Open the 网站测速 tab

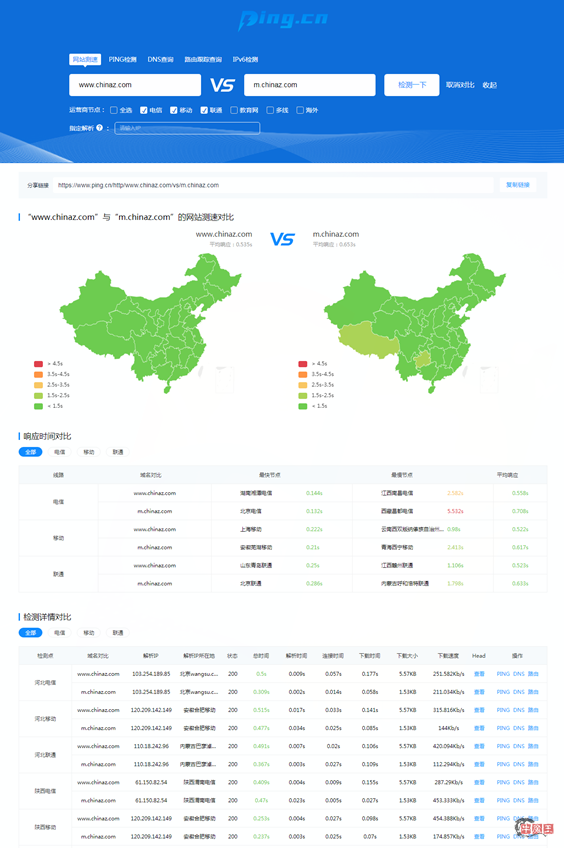85,59
